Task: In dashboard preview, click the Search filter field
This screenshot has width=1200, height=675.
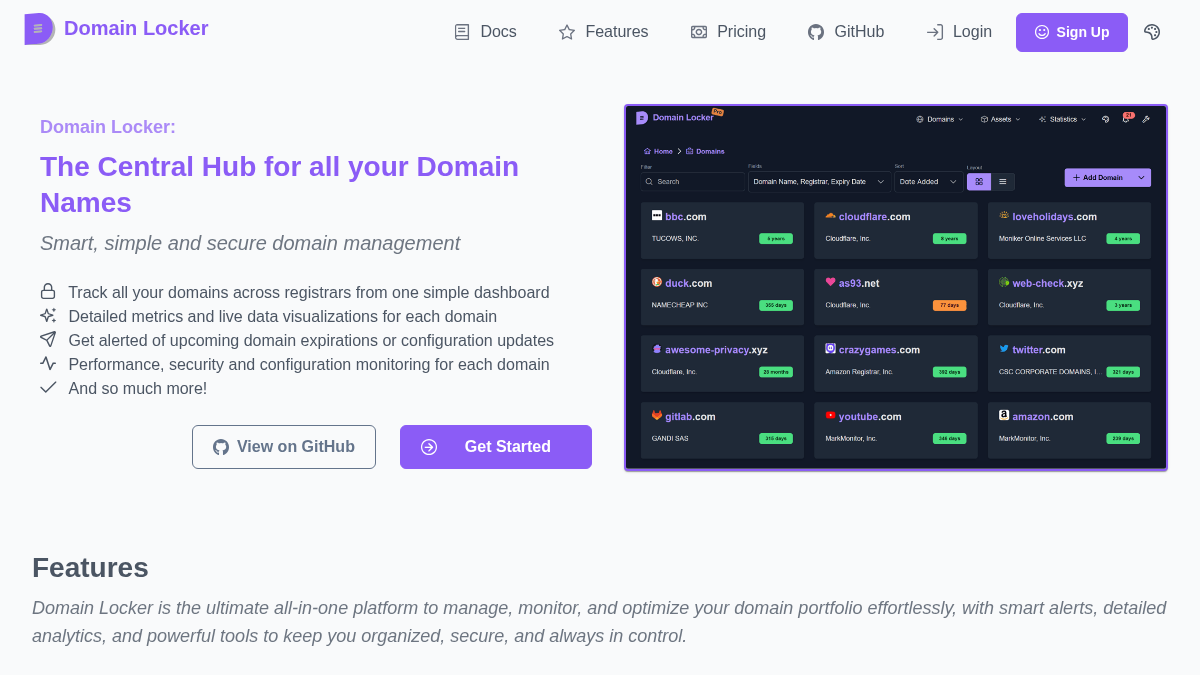Action: (x=693, y=182)
